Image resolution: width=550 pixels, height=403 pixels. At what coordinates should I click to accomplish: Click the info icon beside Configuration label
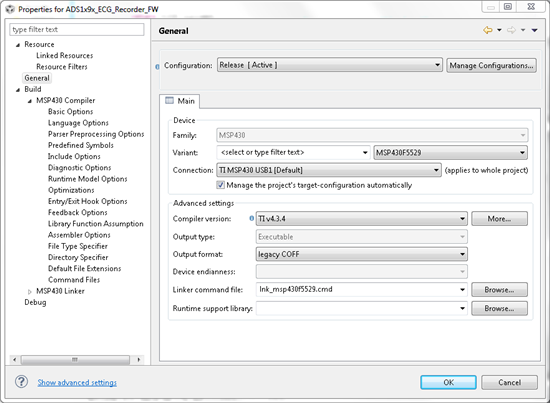pos(157,66)
